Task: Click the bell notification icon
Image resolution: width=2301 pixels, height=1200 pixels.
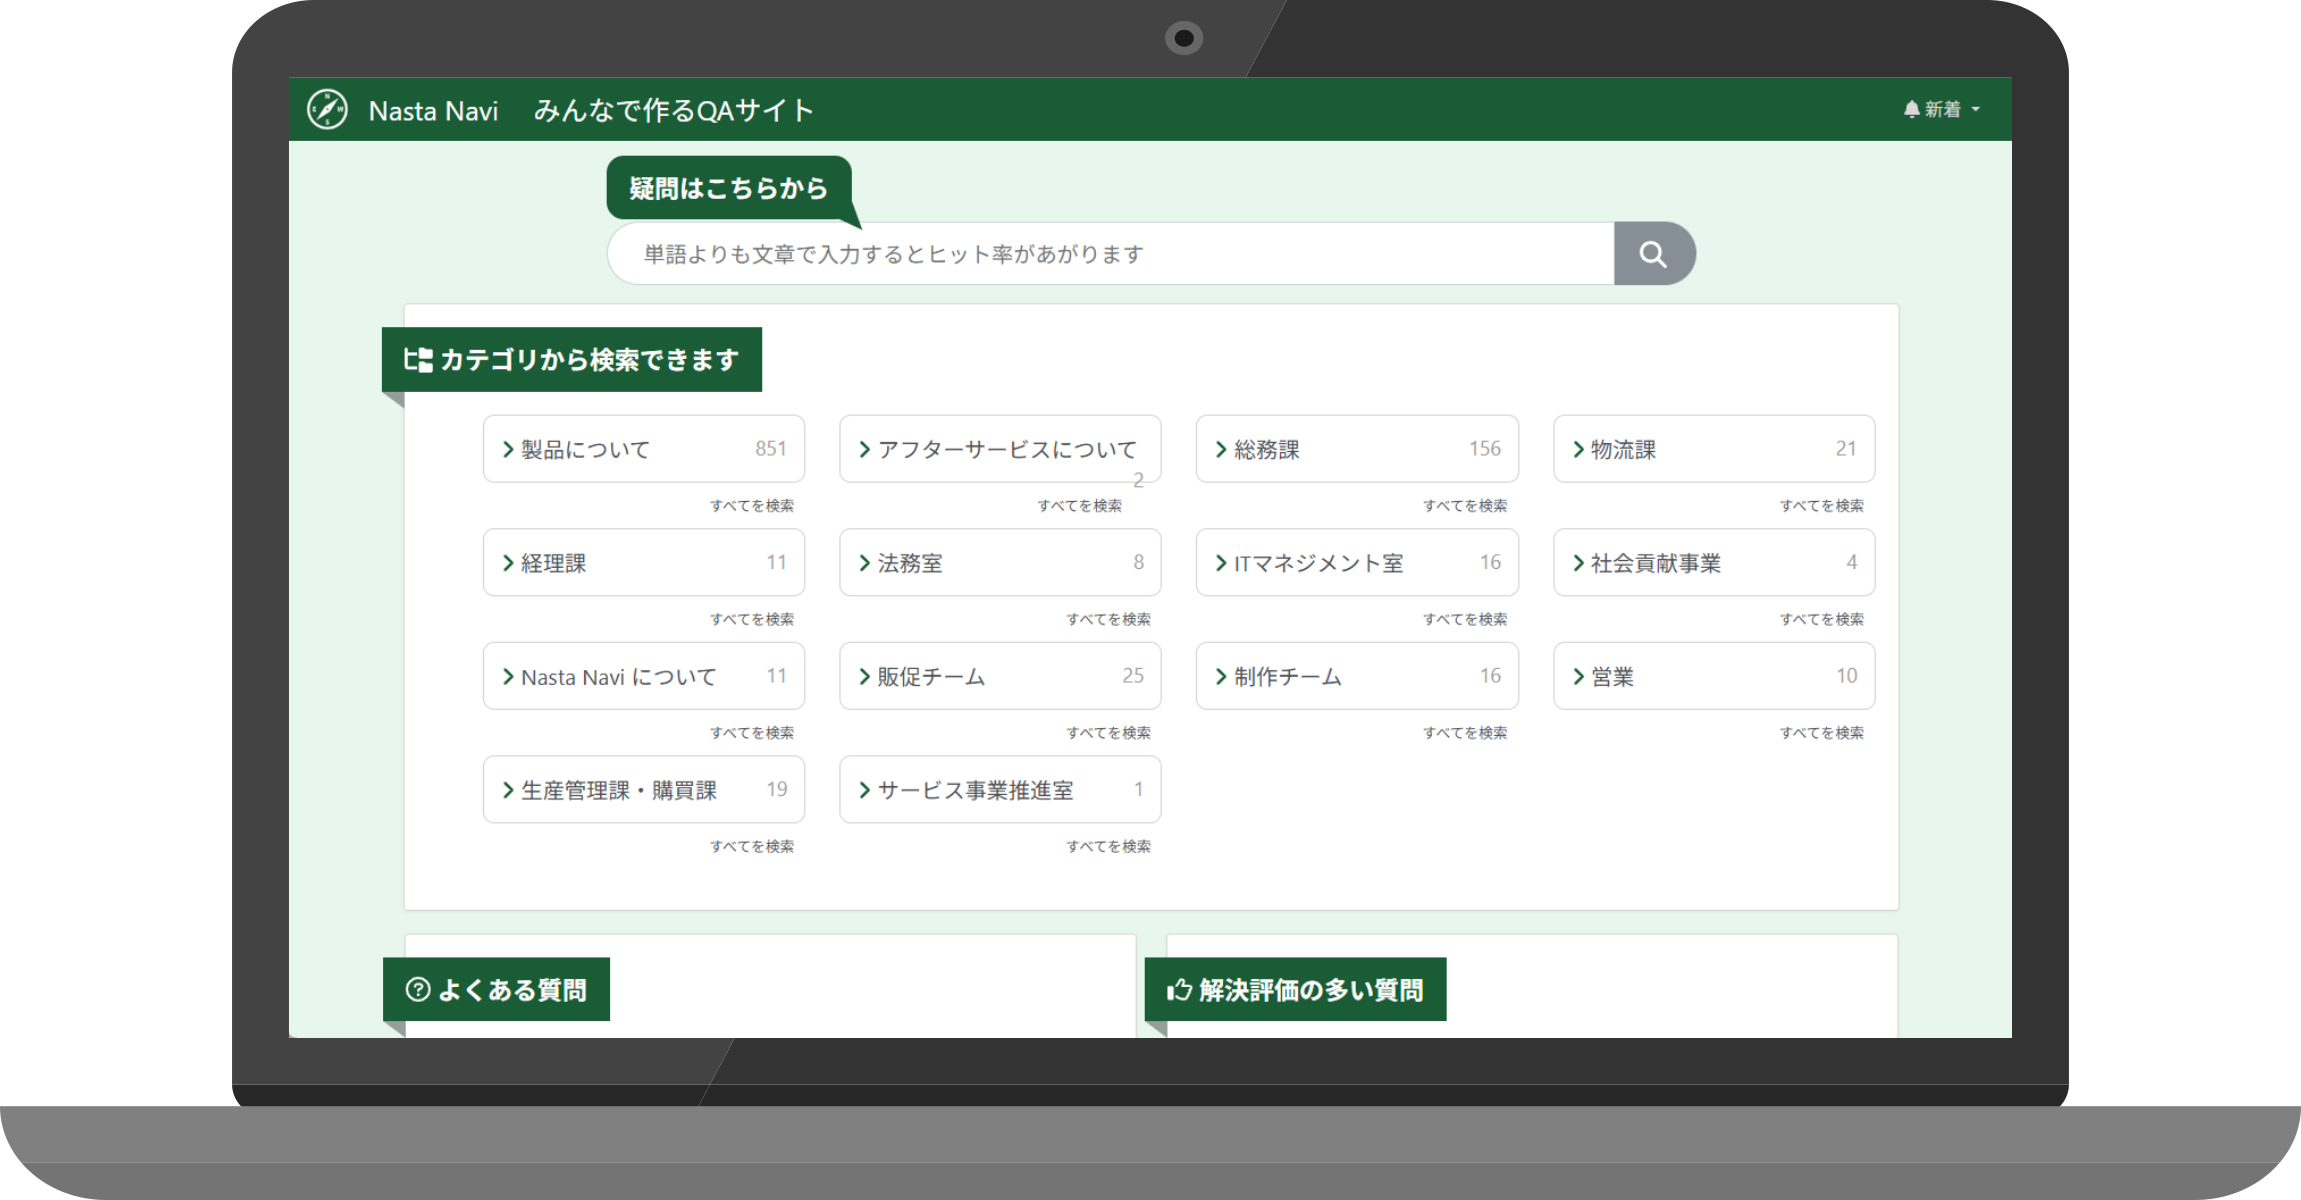Action: (x=1911, y=109)
